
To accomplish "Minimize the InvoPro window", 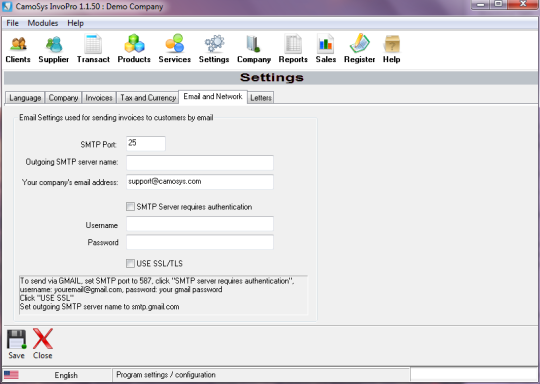I will [481, 4].
